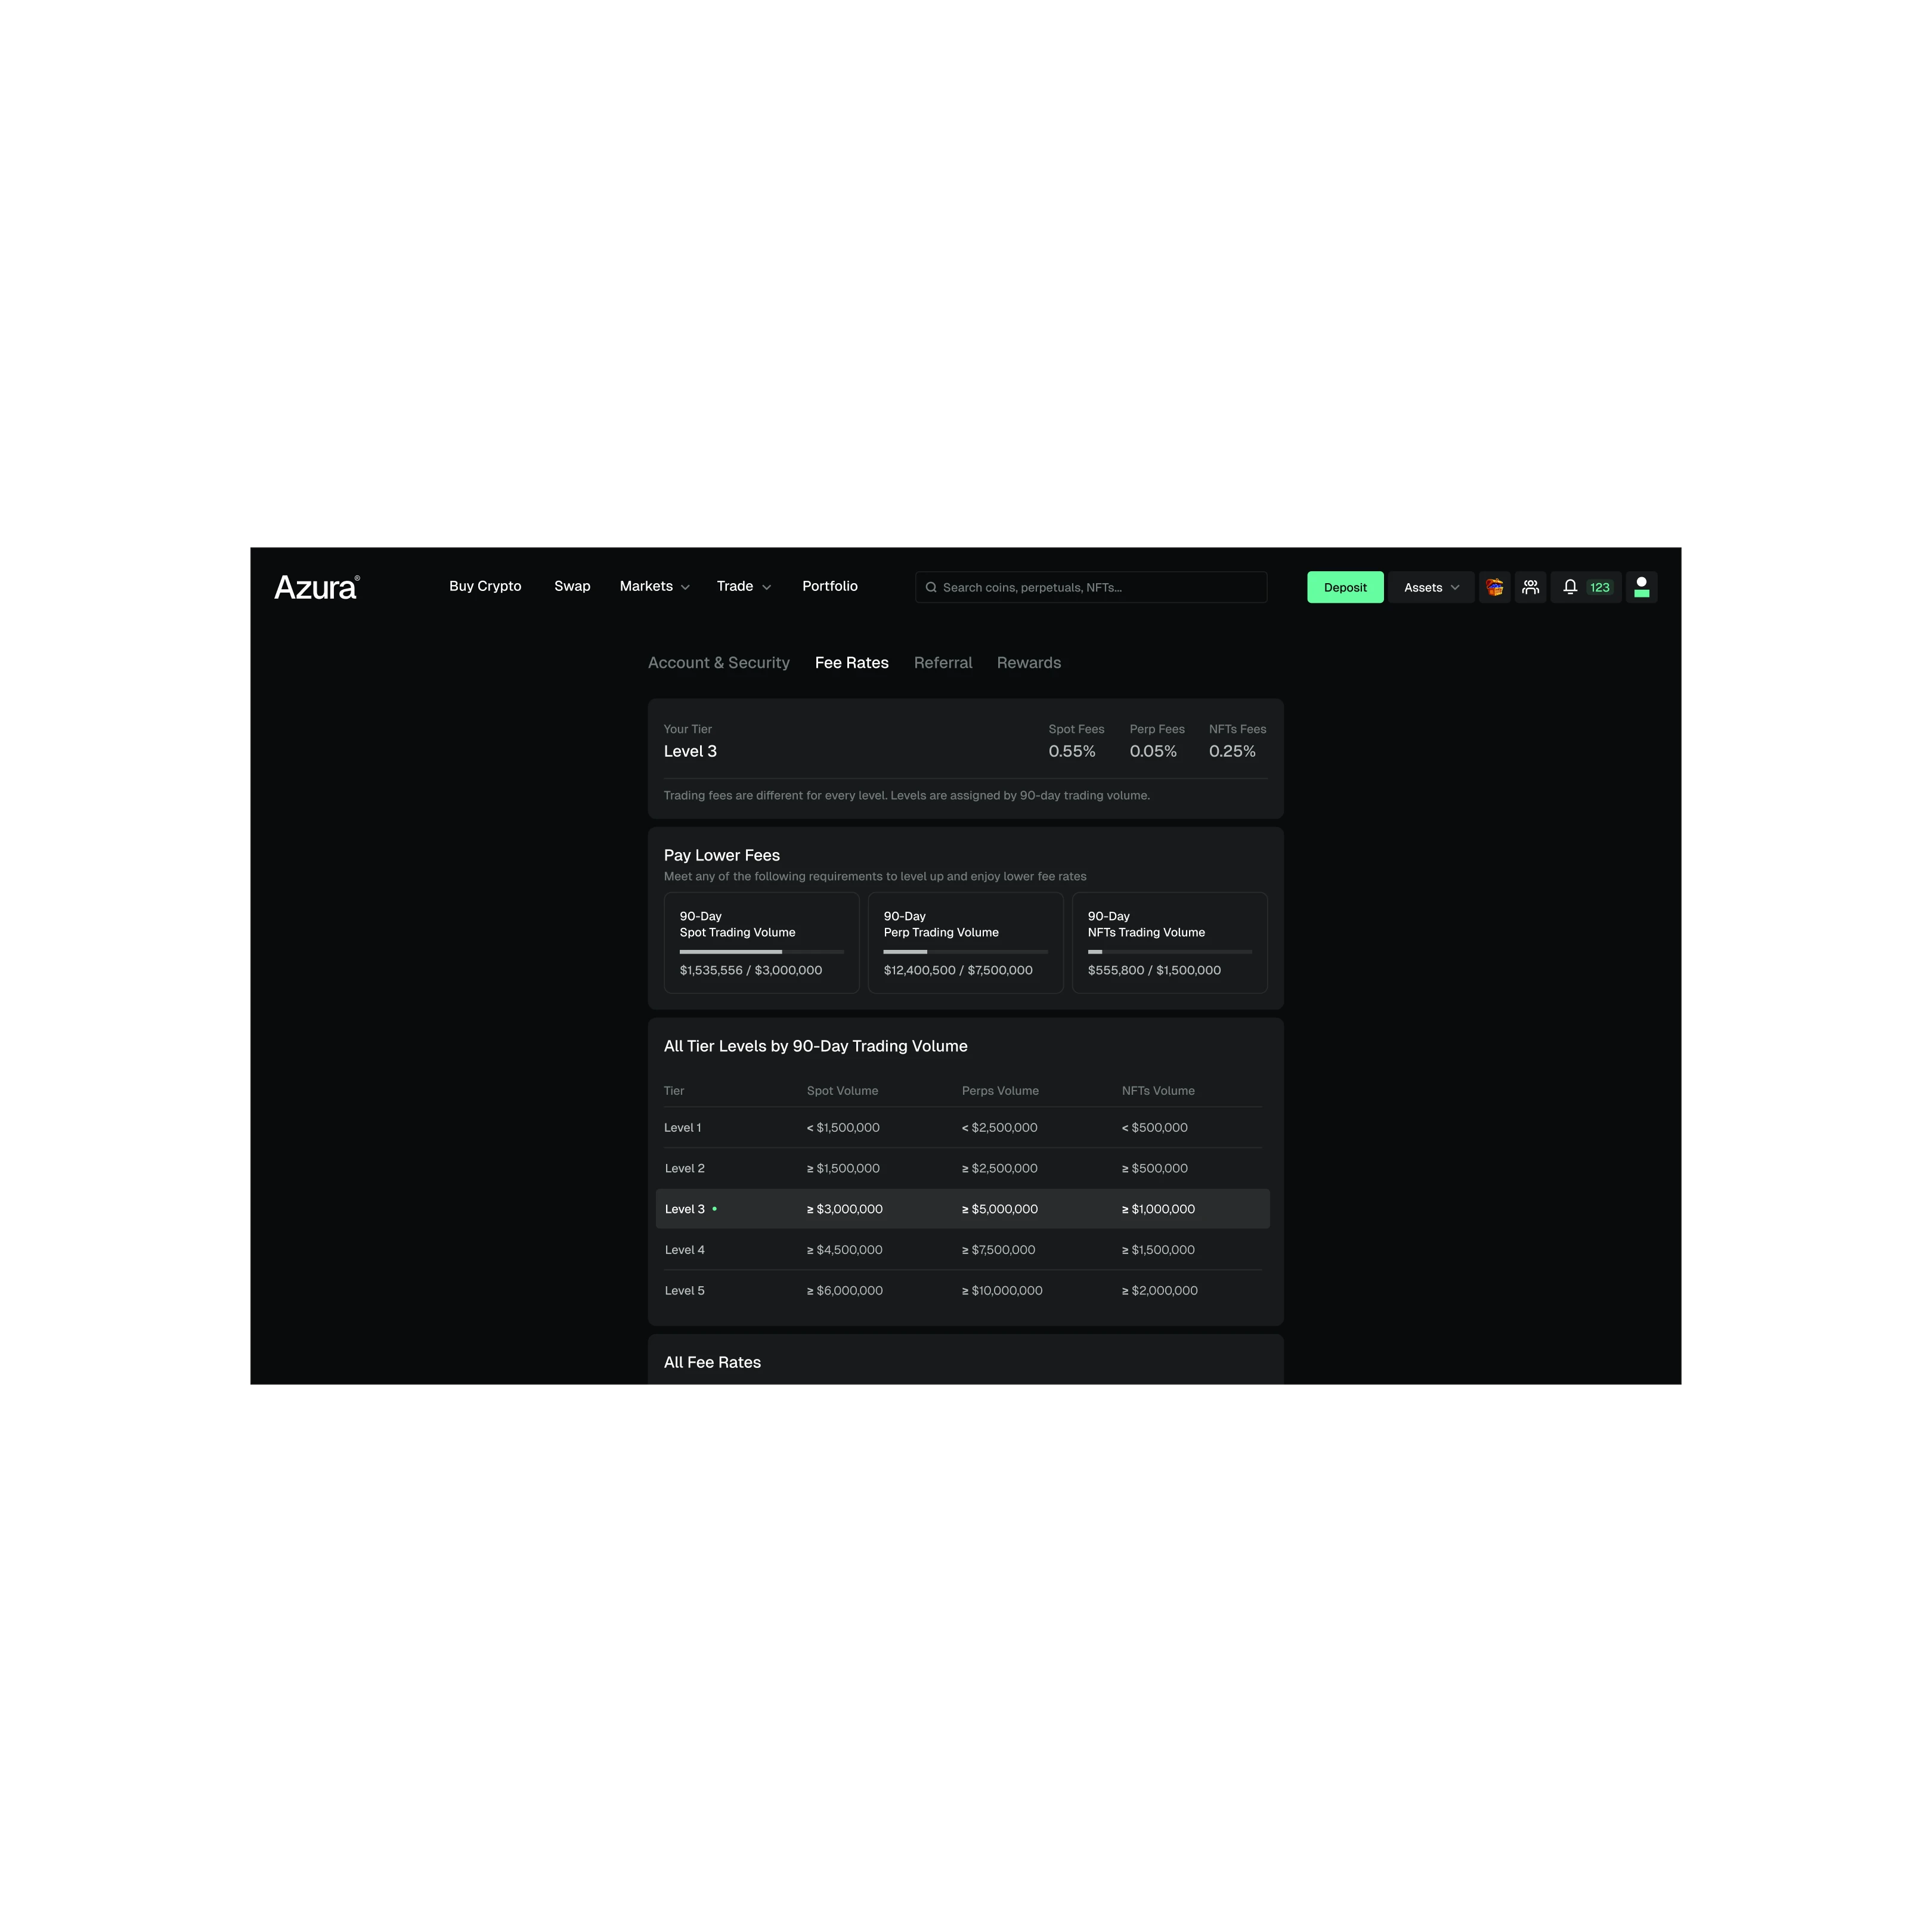Click the '≥ $2,000,000' NFTs cell
Image resolution: width=1932 pixels, height=1932 pixels.
coord(1160,1291)
